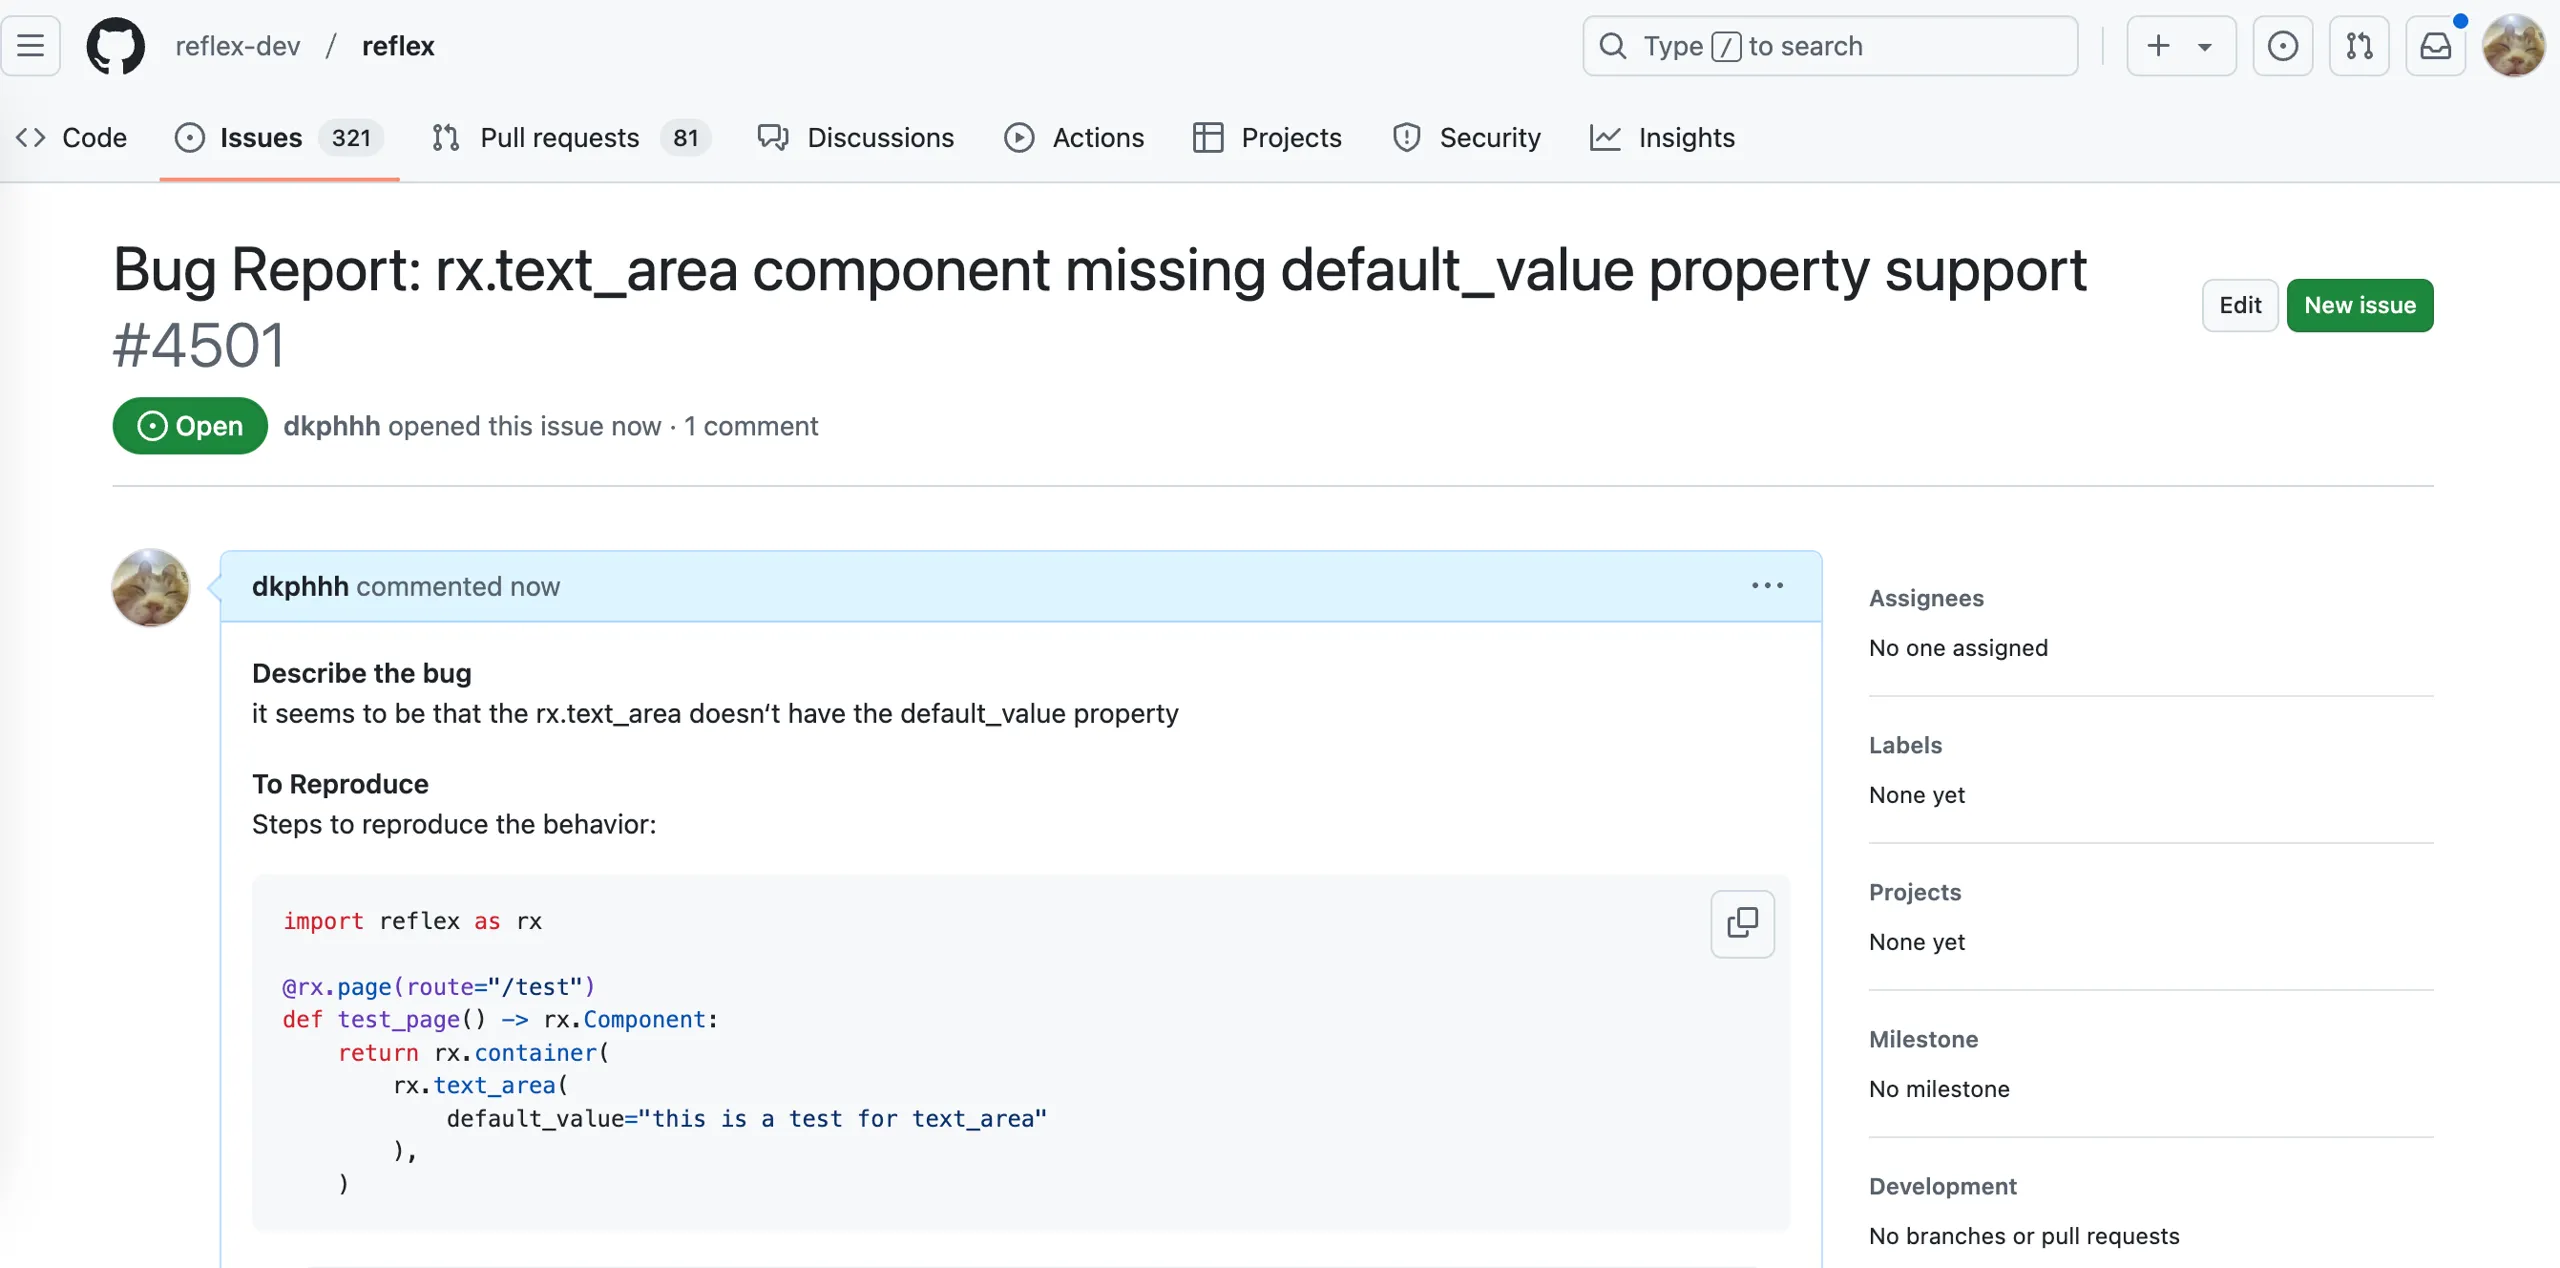This screenshot has height=1268, width=2560.
Task: Click the Edit issue title button
Action: pyautogui.click(x=2240, y=305)
